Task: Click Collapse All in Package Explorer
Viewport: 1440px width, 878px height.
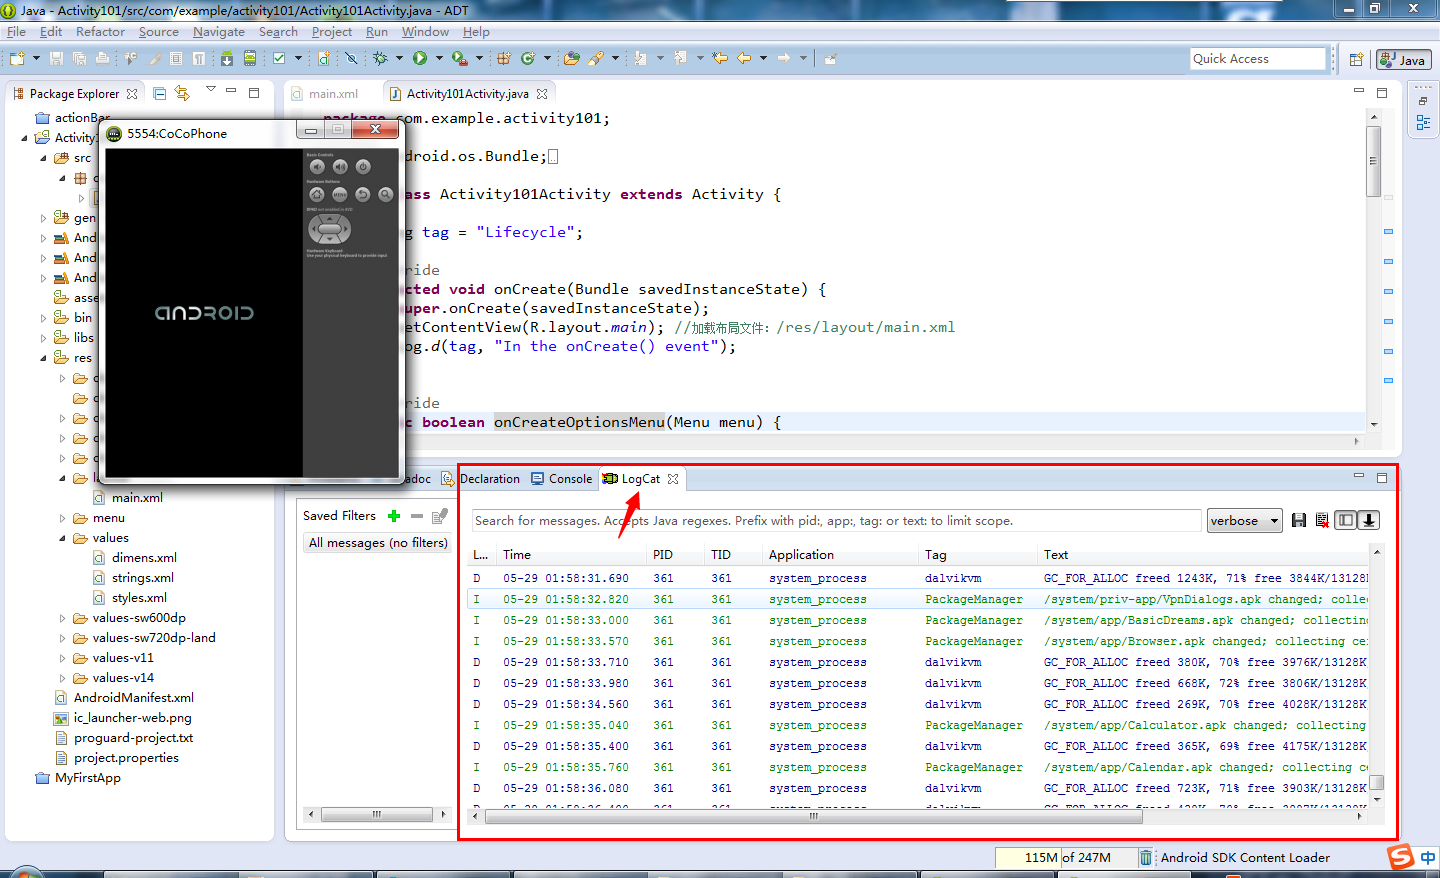Action: [x=159, y=93]
